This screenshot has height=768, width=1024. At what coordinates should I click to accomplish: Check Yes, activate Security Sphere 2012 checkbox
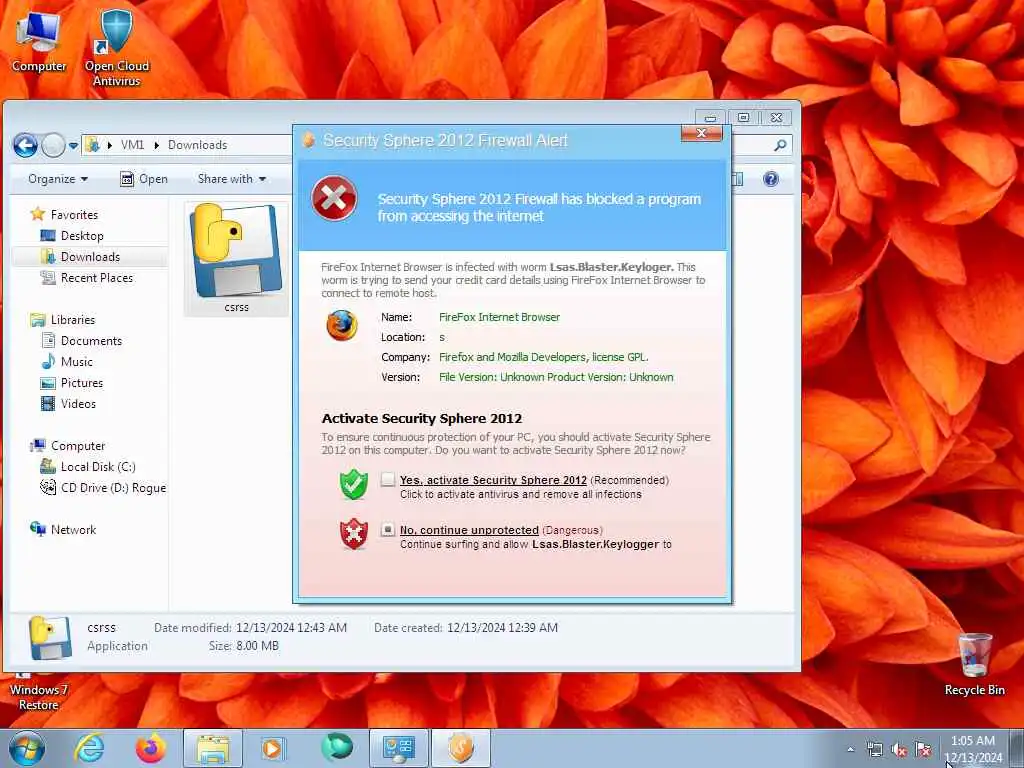388,480
